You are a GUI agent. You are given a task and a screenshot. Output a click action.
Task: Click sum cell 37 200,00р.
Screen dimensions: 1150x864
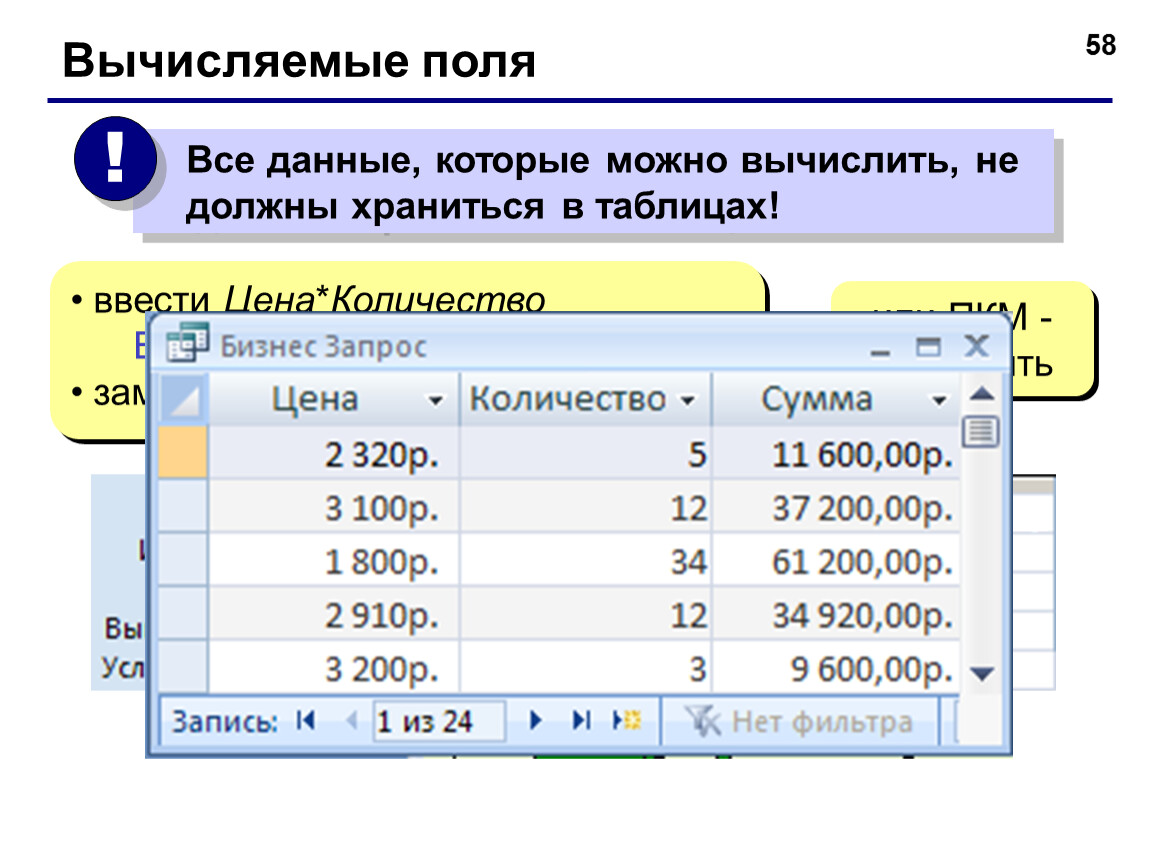836,508
